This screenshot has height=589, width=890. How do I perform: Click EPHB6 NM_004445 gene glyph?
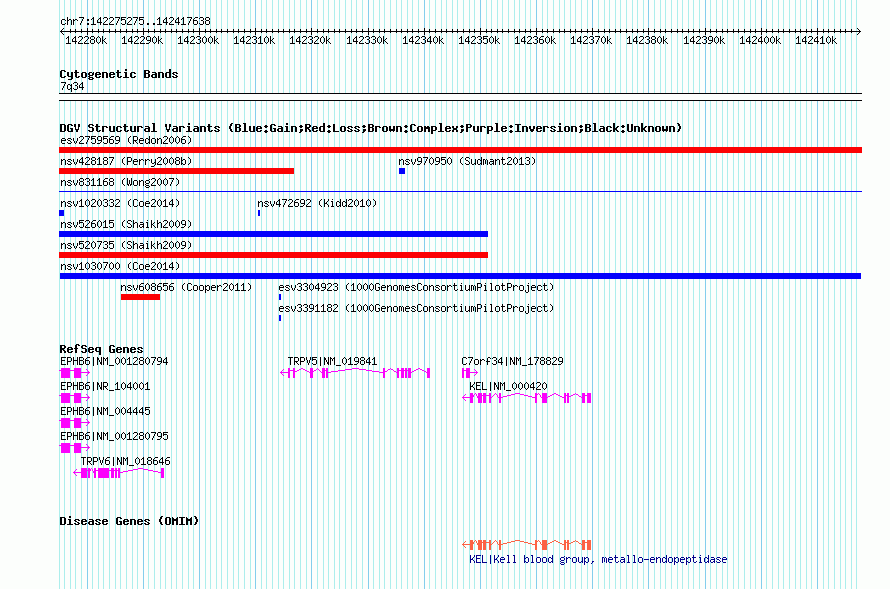coord(75,423)
